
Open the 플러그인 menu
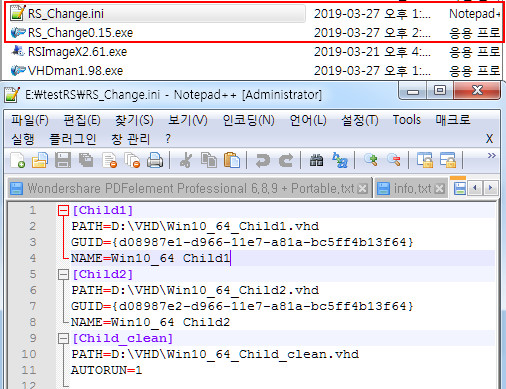pos(73,139)
